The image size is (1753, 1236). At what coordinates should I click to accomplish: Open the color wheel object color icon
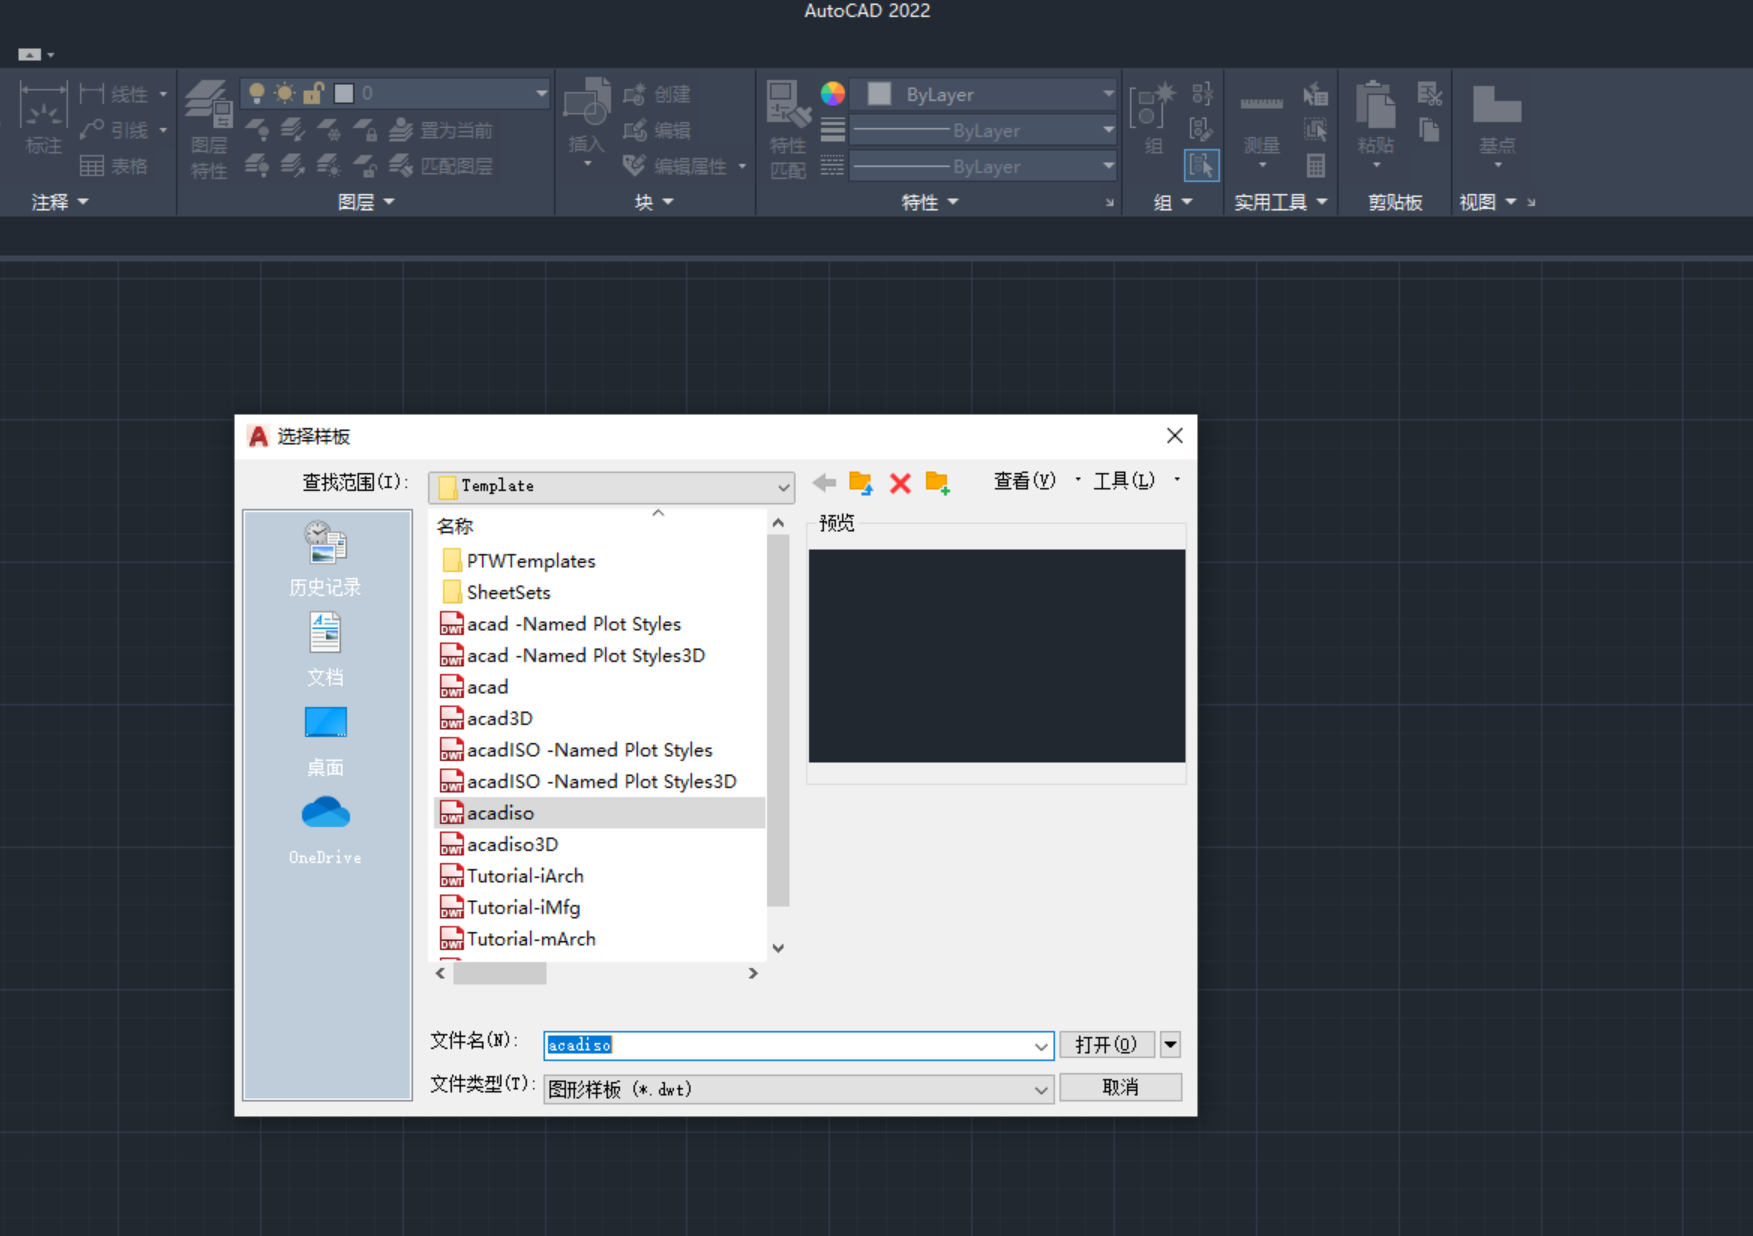[x=832, y=94]
